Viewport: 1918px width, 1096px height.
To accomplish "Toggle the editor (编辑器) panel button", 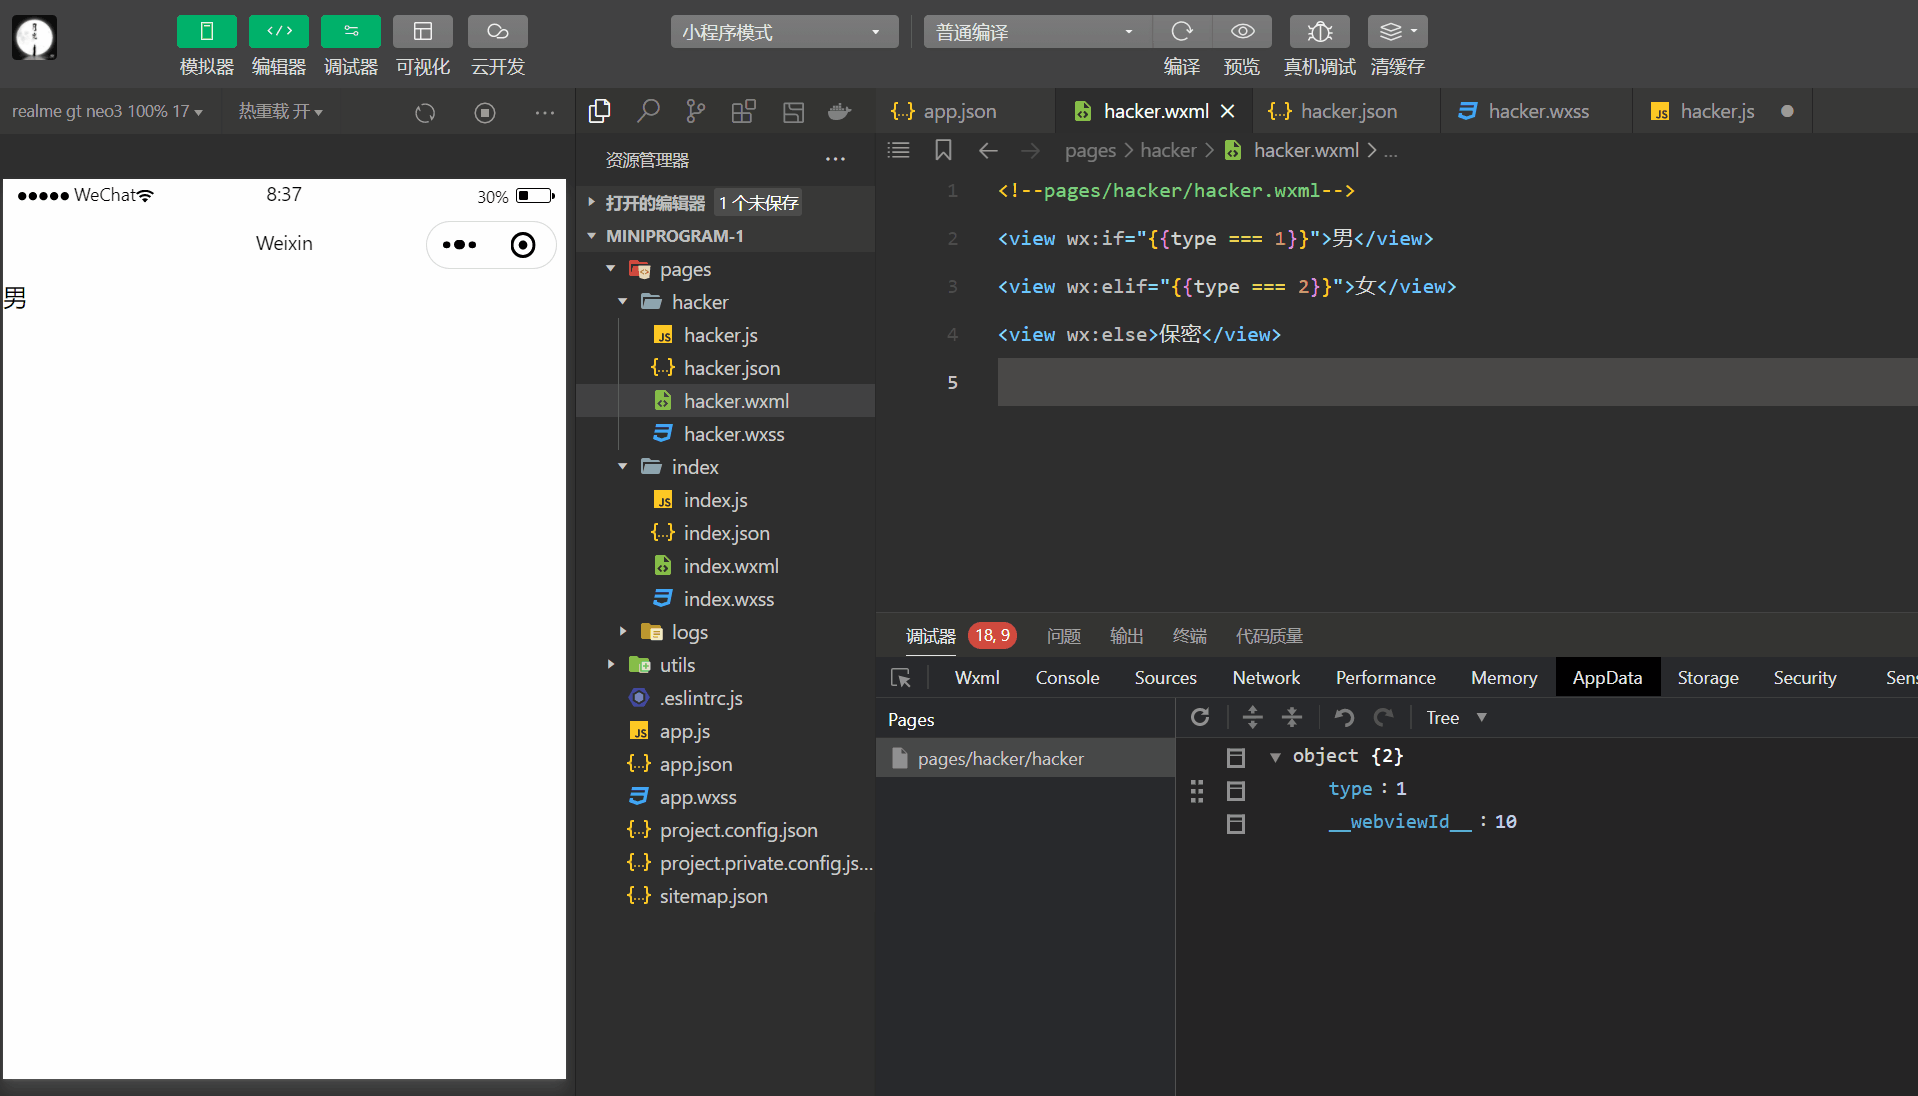I will 279,32.
